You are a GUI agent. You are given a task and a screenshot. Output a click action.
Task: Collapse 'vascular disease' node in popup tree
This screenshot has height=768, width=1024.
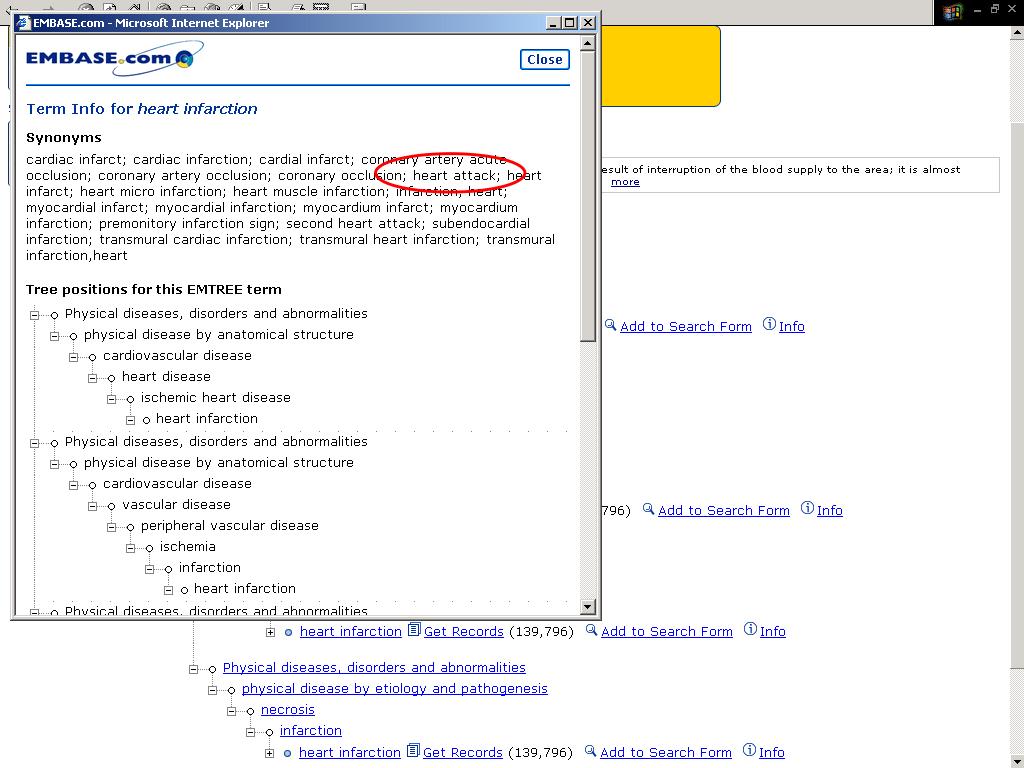(93, 506)
